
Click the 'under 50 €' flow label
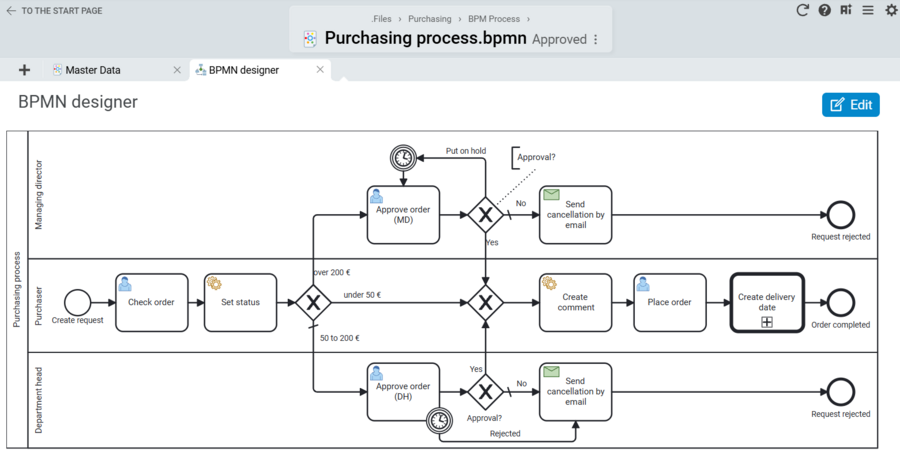click(x=362, y=295)
